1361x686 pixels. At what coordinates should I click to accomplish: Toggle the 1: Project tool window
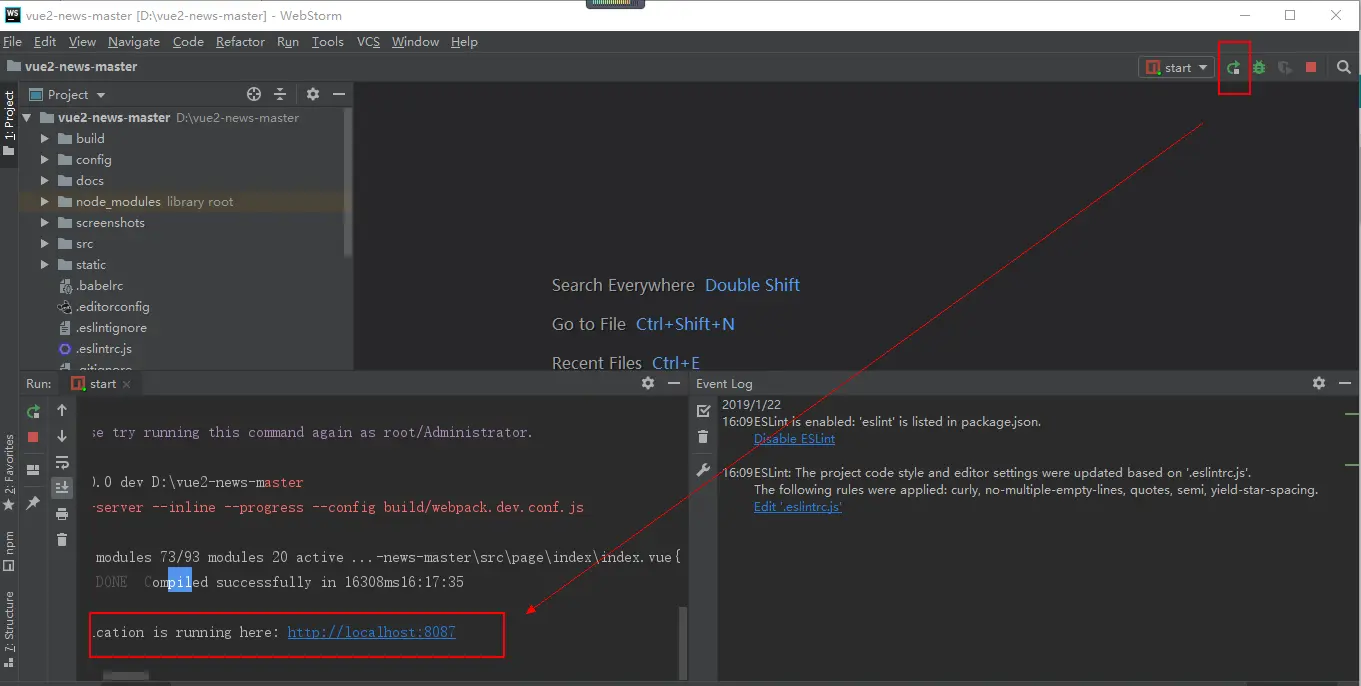pos(9,123)
